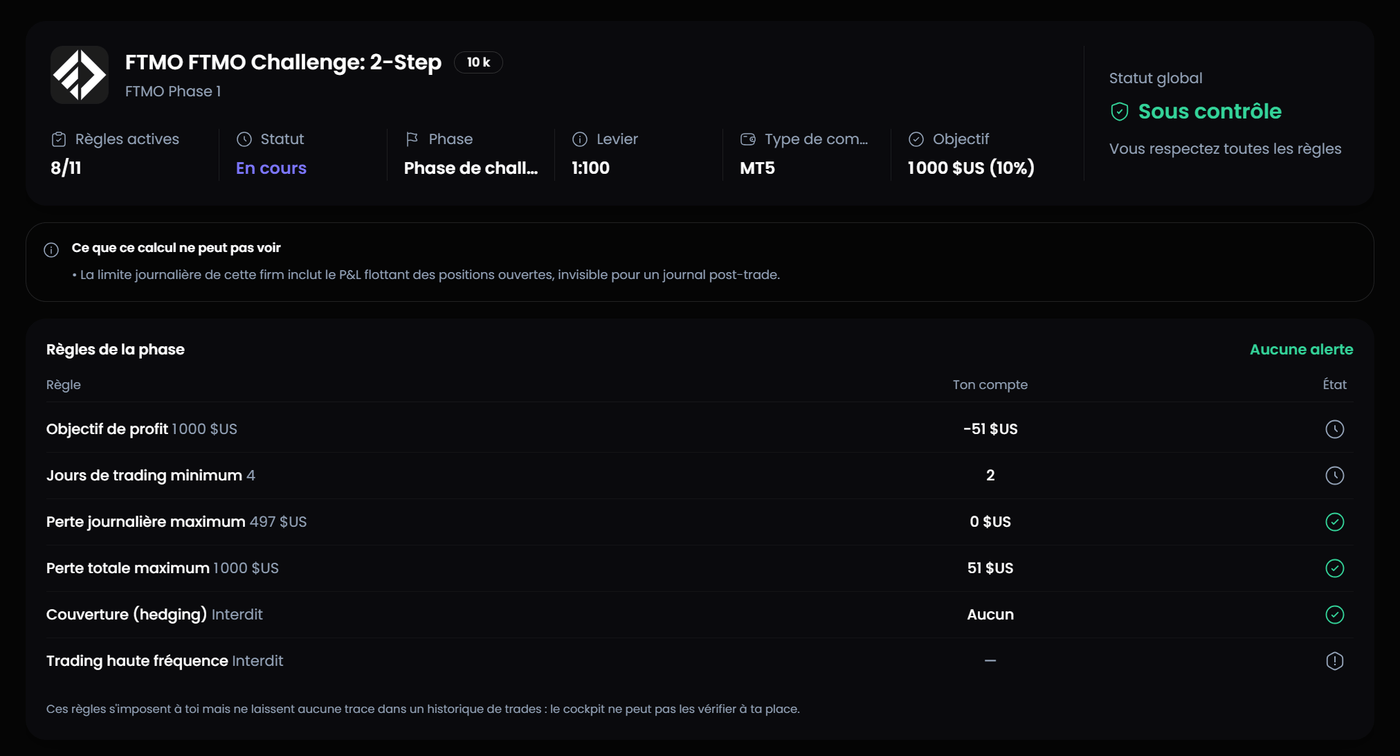This screenshot has width=1400, height=756.
Task: Click the checkmark icon beside Objectif
Action: point(916,139)
